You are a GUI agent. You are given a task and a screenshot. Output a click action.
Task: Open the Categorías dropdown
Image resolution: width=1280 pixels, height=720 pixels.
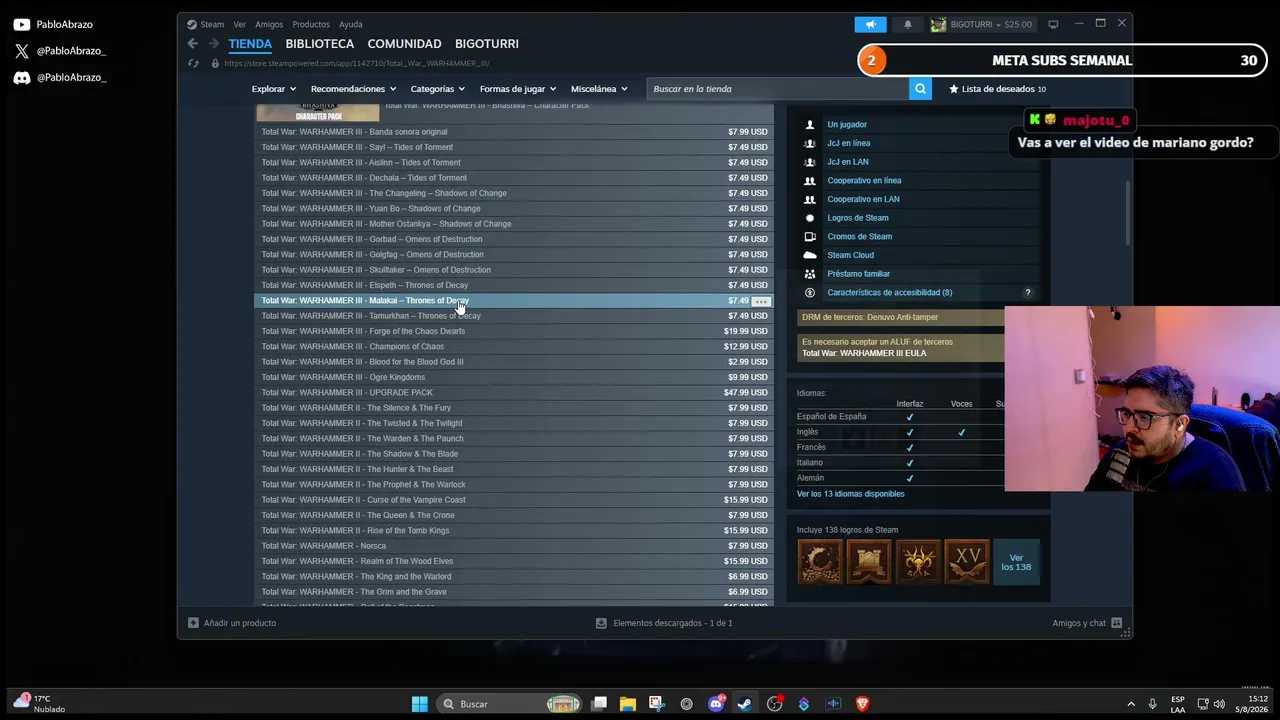point(438,89)
